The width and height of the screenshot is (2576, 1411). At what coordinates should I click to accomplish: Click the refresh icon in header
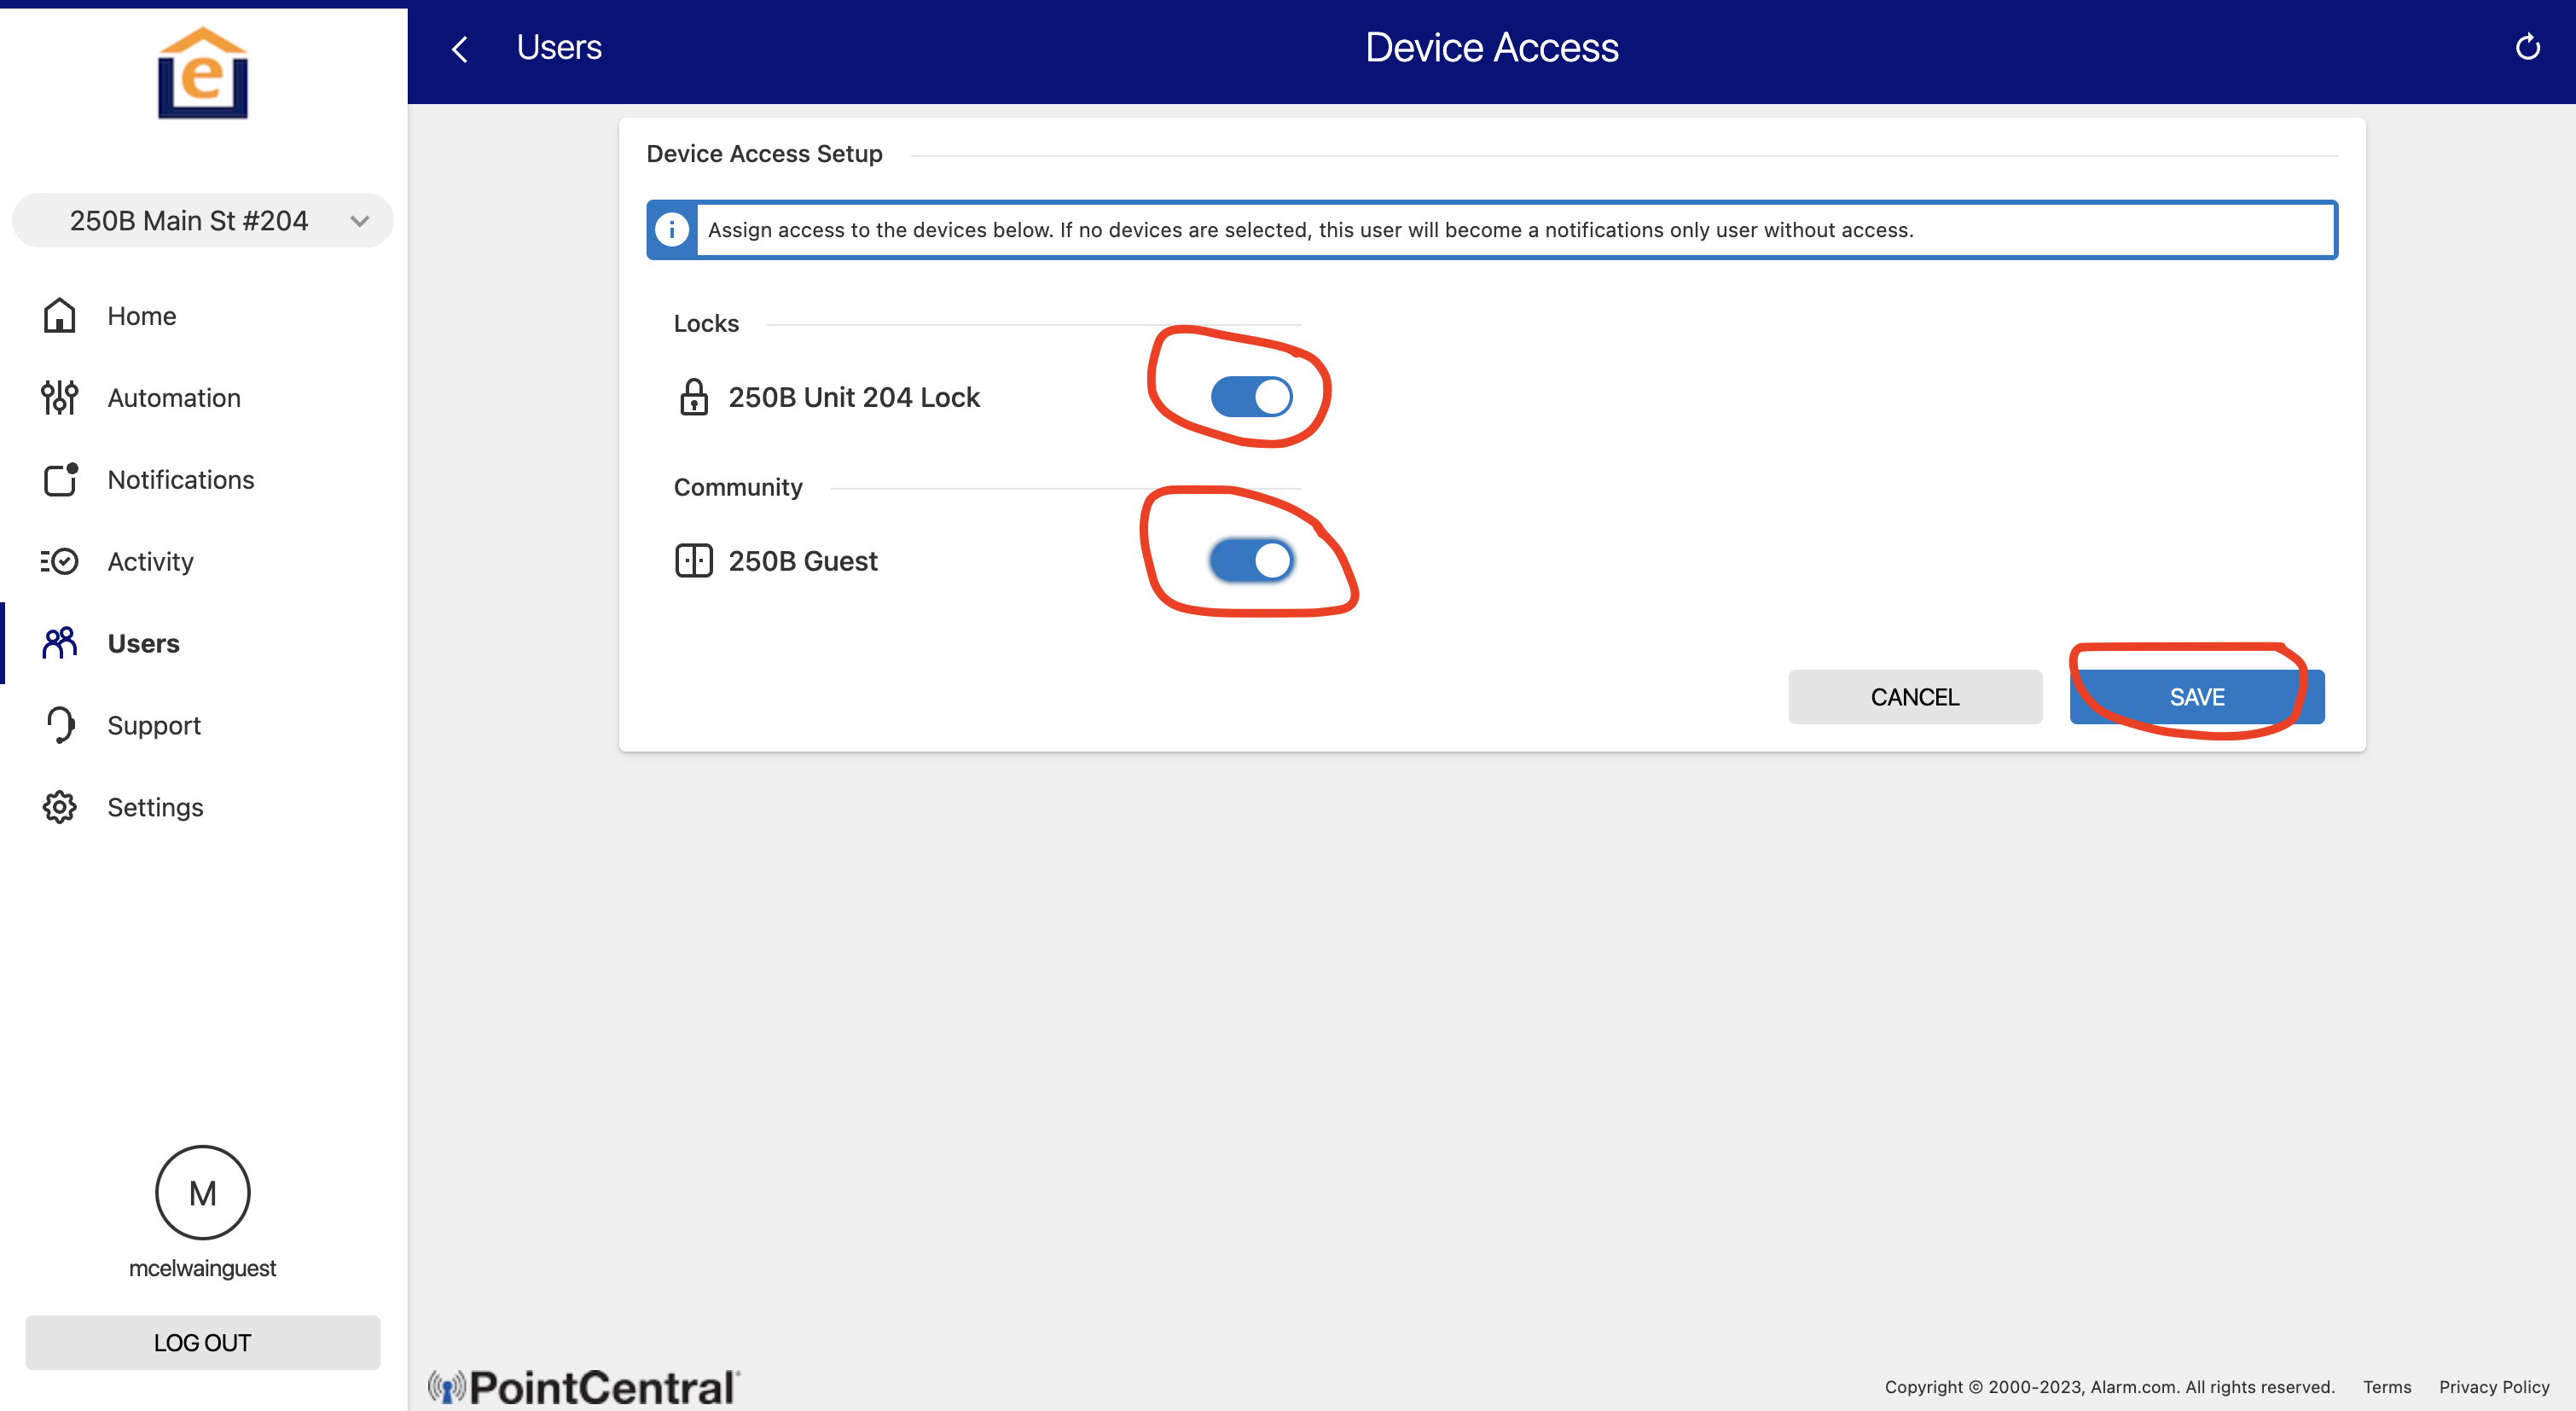(2527, 47)
